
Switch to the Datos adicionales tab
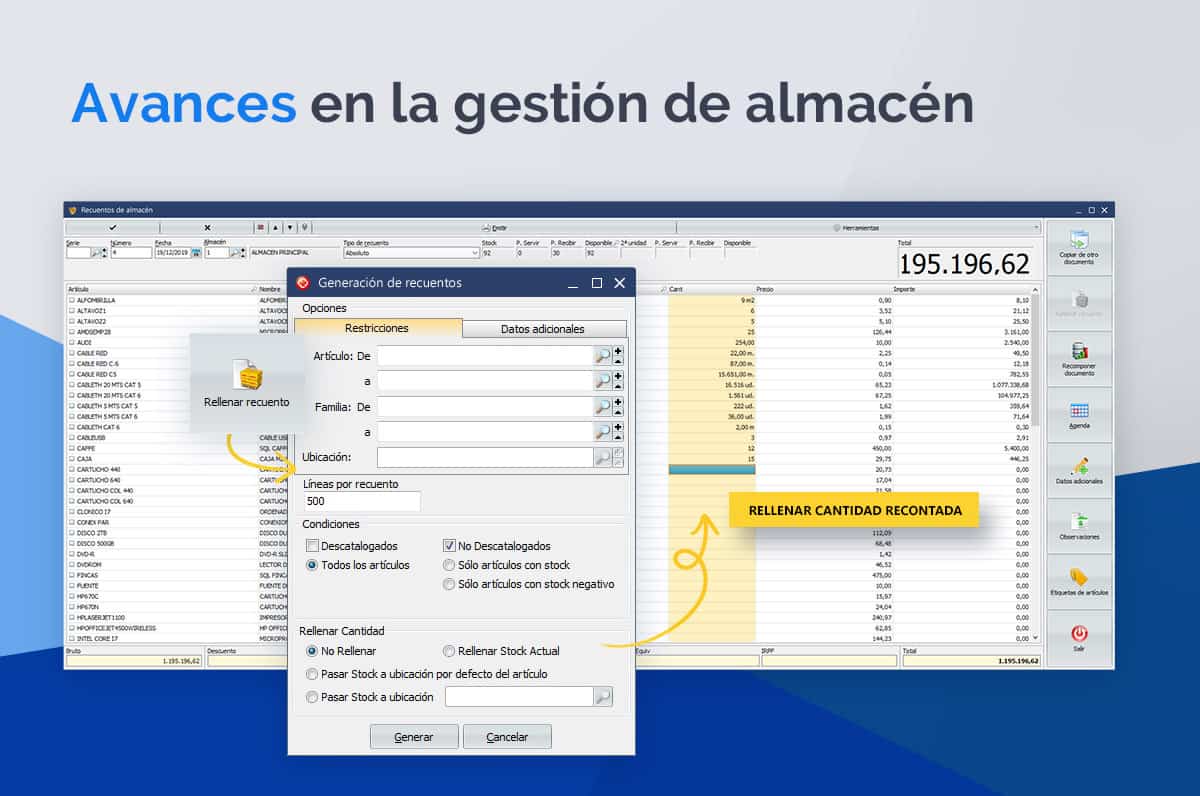pos(543,328)
